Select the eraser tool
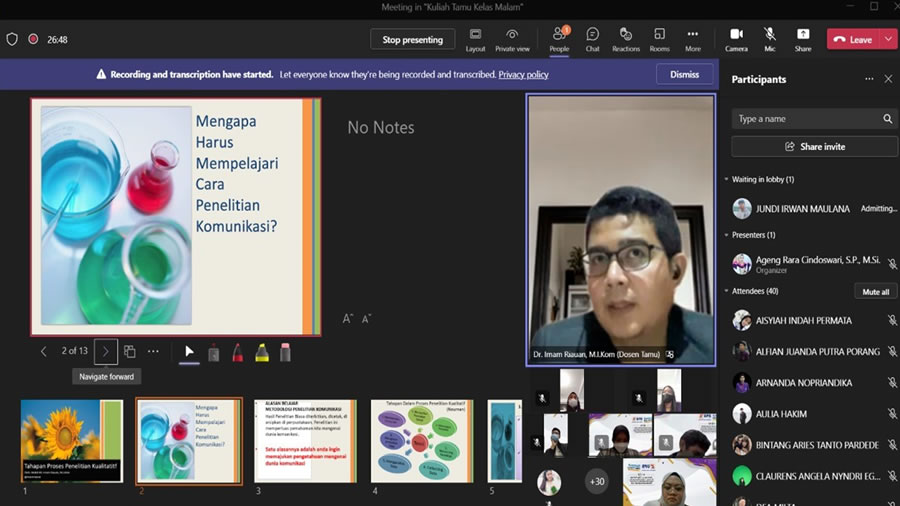The height and width of the screenshot is (506, 900). coord(286,352)
